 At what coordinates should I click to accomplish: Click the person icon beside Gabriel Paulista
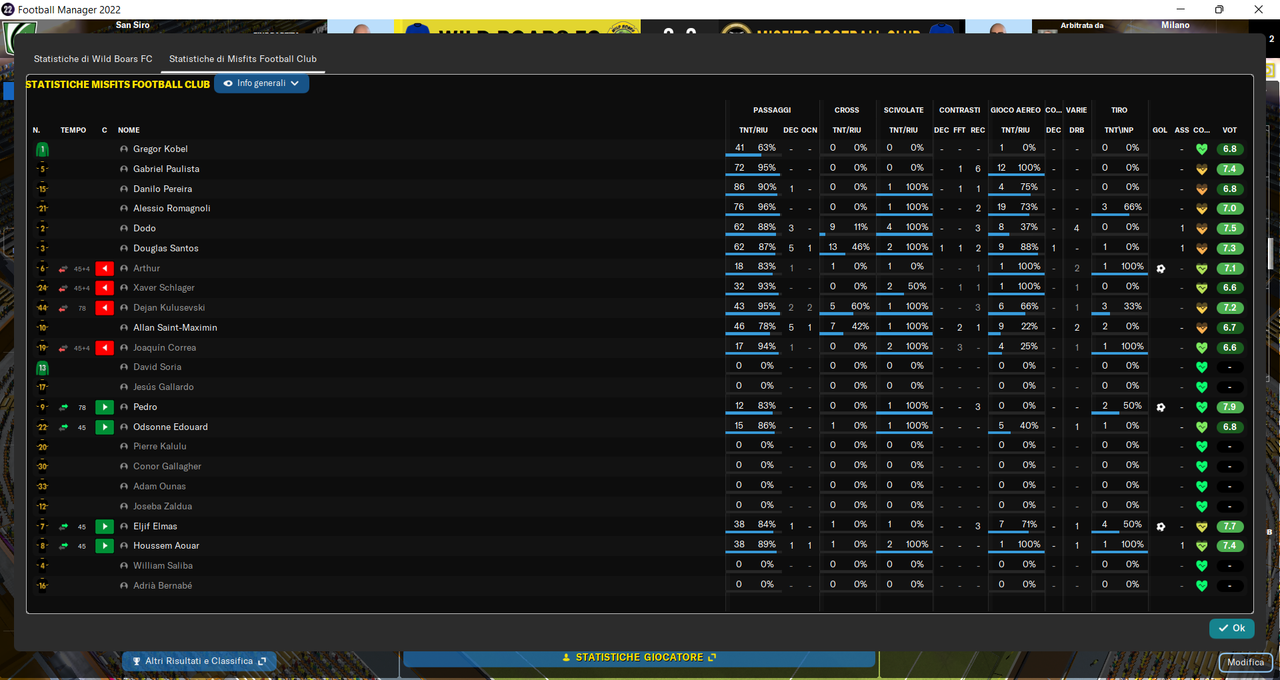pyautogui.click(x=124, y=169)
